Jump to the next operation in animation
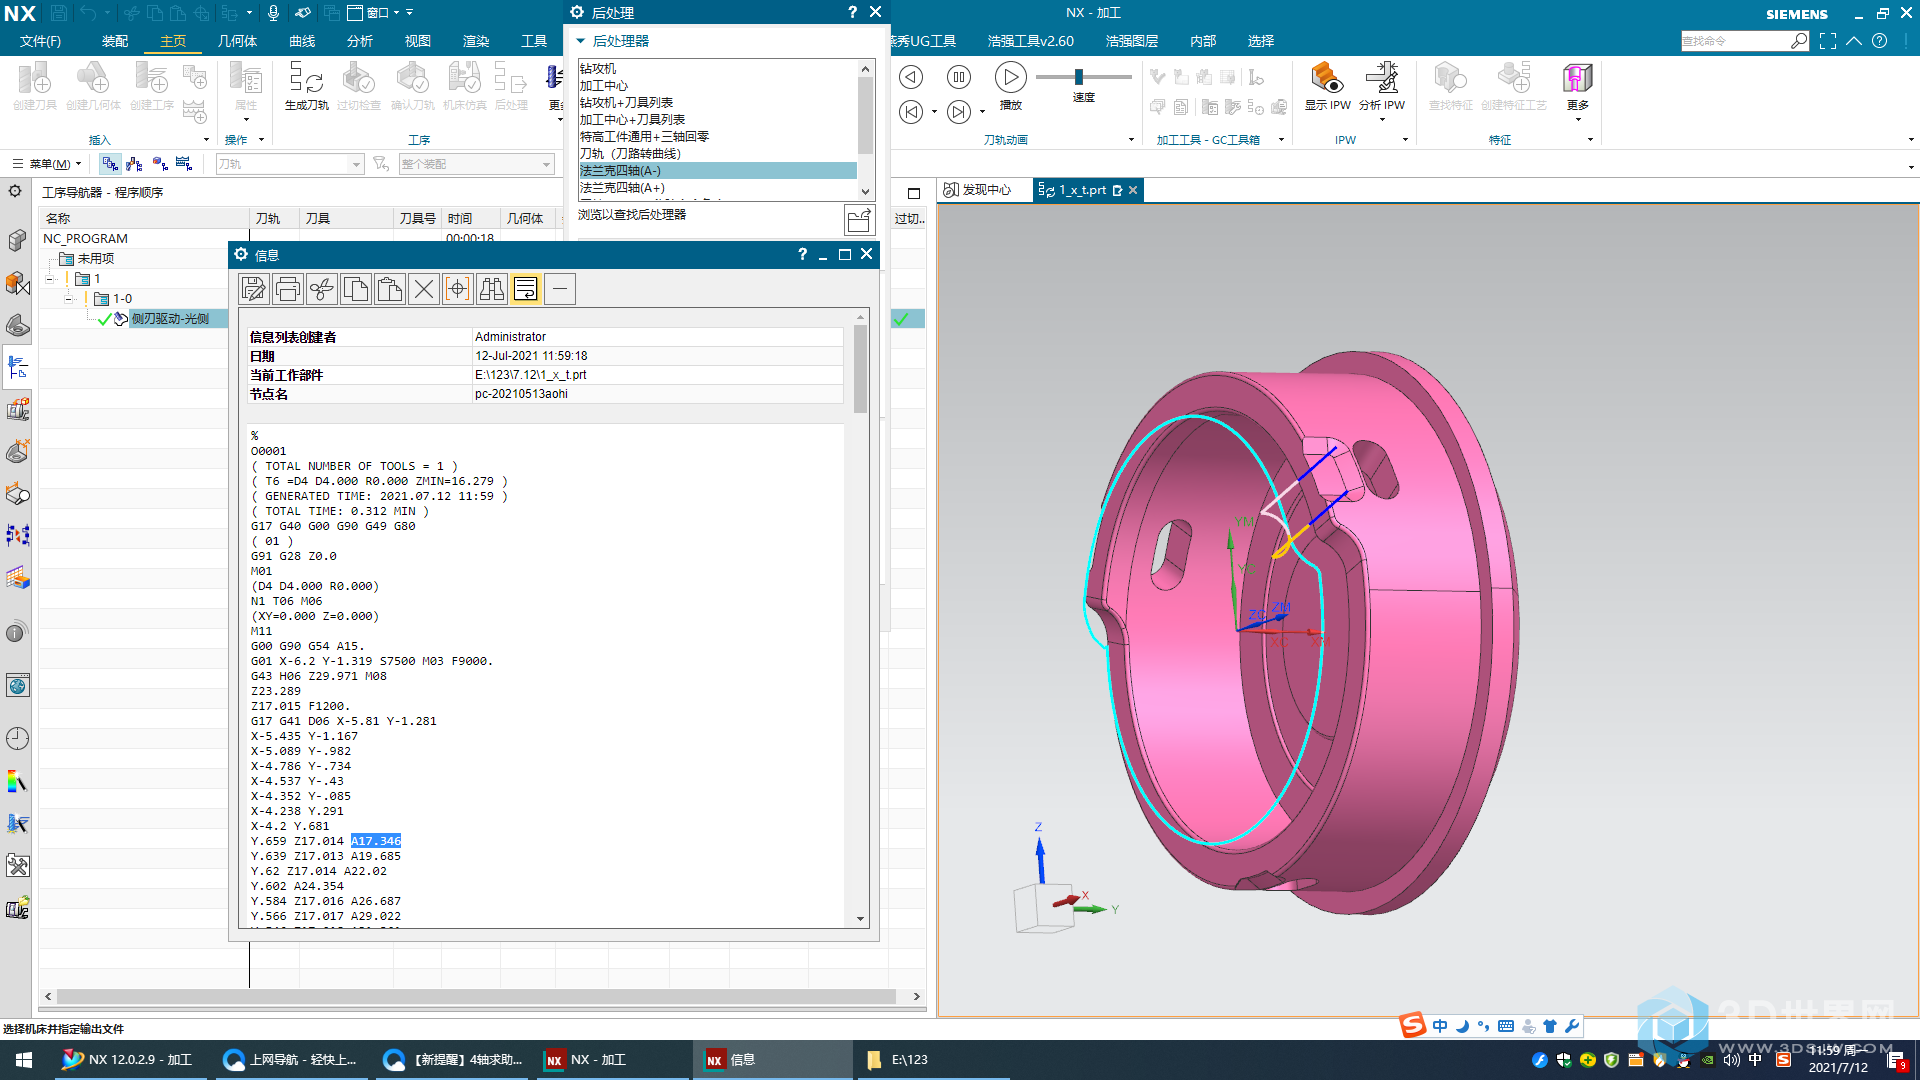This screenshot has width=1920, height=1080. [x=958, y=112]
